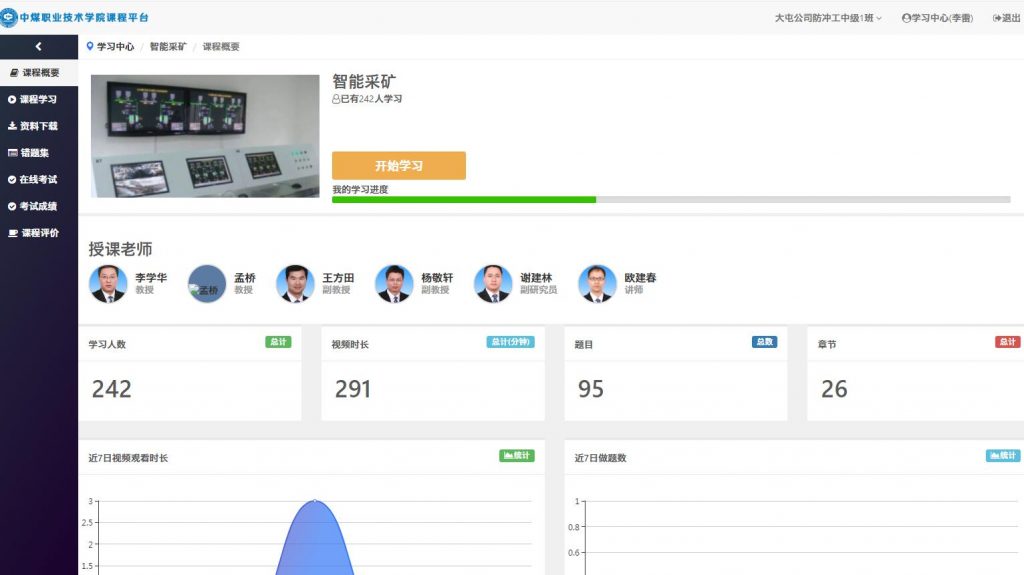Screen dimensions: 1024x575
Task: Open 考试成绩 in the sidebar
Action: (39, 206)
